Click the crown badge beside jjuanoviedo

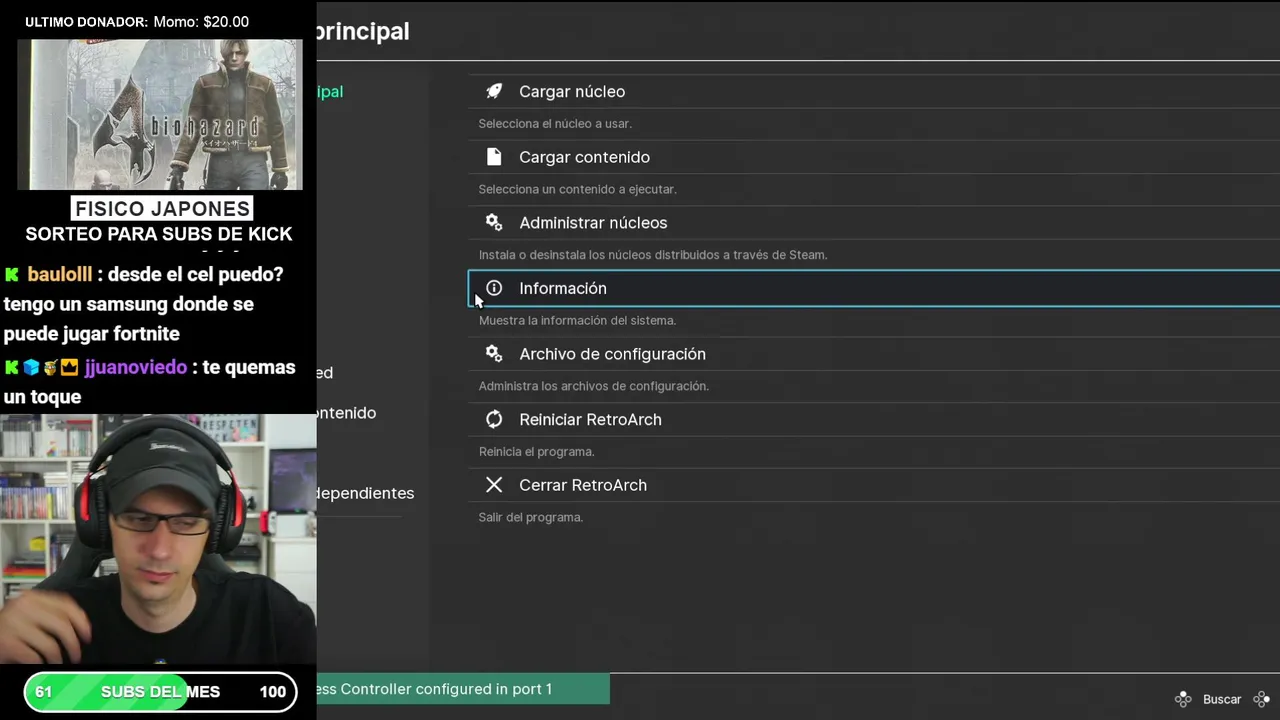click(69, 367)
